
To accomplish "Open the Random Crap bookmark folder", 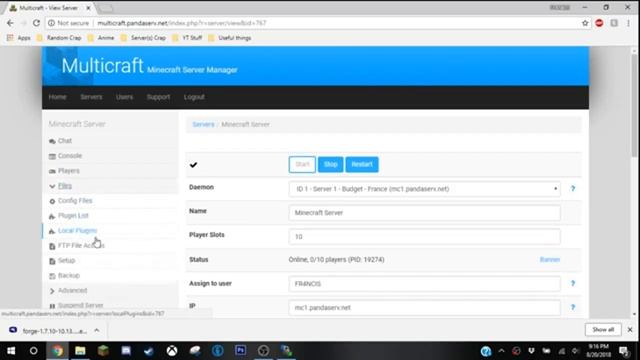I will pos(59,38).
